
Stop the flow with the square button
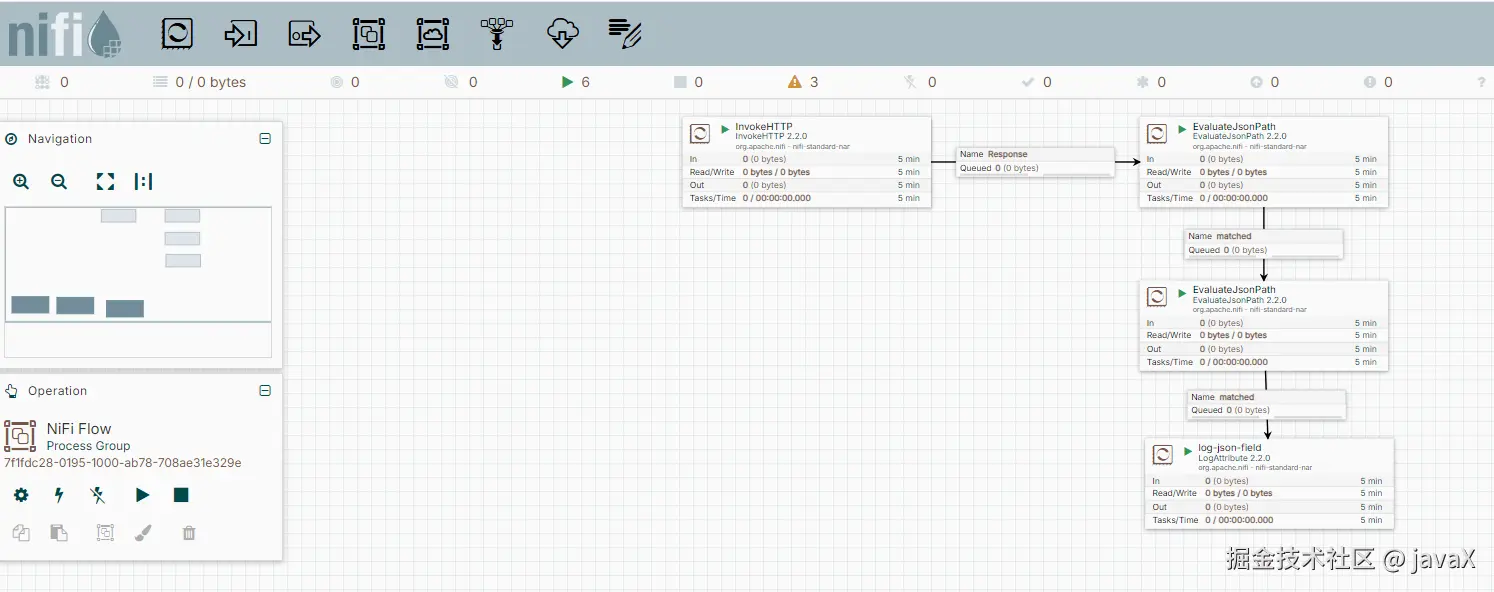(181, 495)
